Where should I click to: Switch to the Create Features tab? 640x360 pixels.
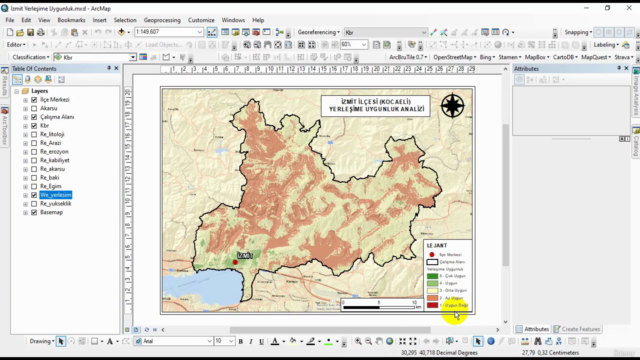click(577, 329)
